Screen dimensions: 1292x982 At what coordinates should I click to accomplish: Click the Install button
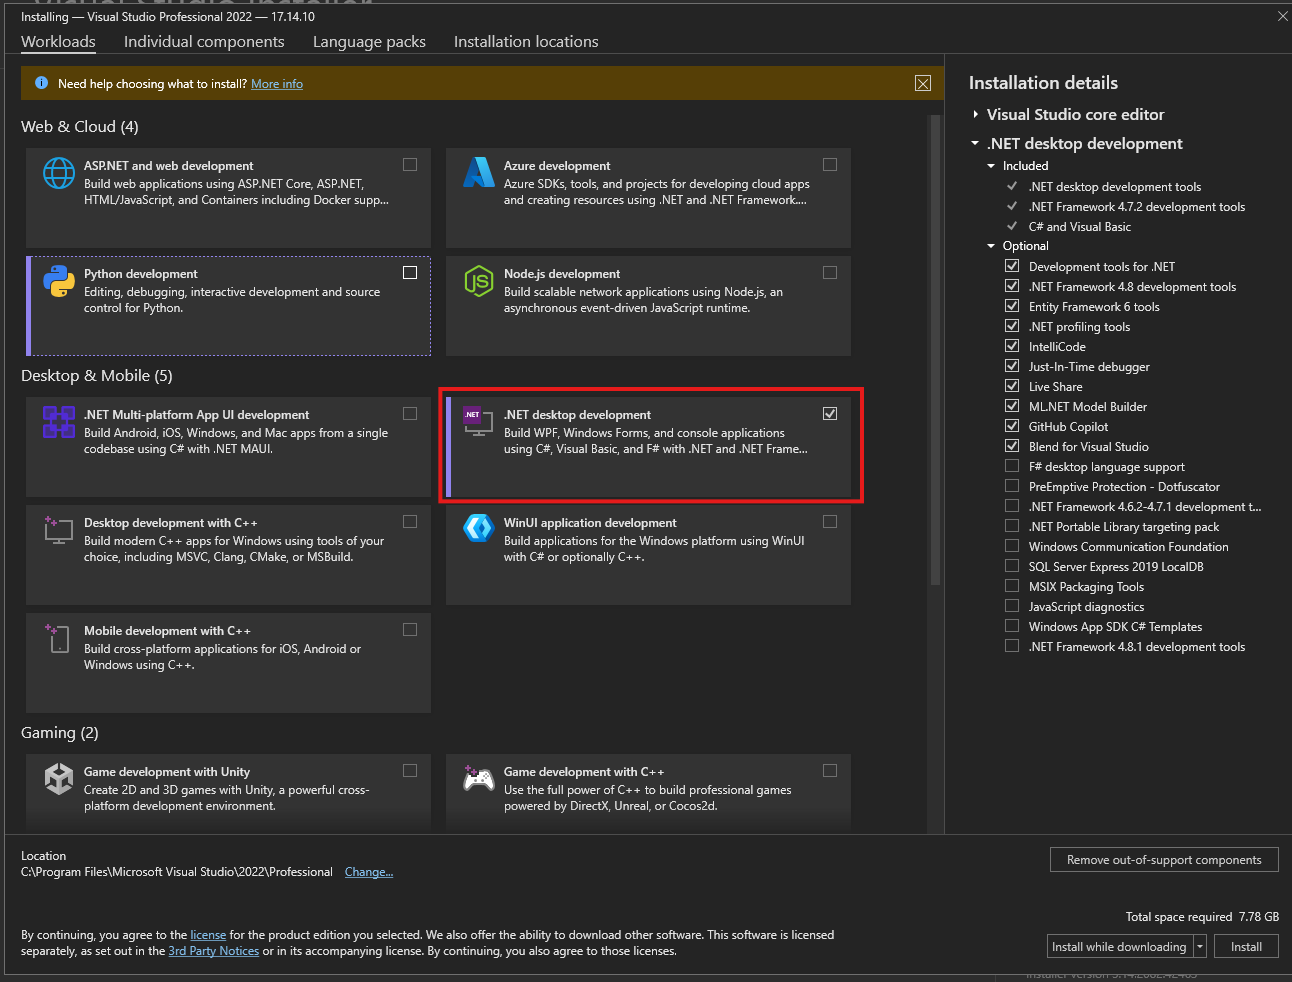click(1246, 947)
